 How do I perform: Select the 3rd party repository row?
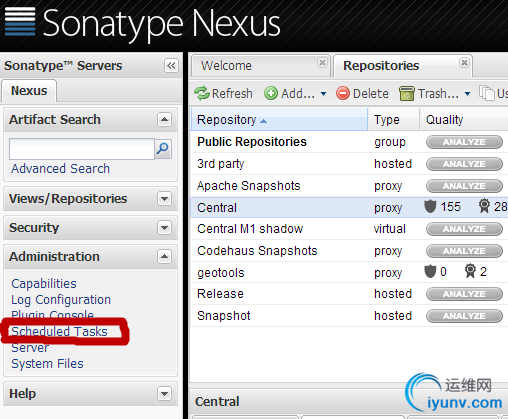pos(349,164)
